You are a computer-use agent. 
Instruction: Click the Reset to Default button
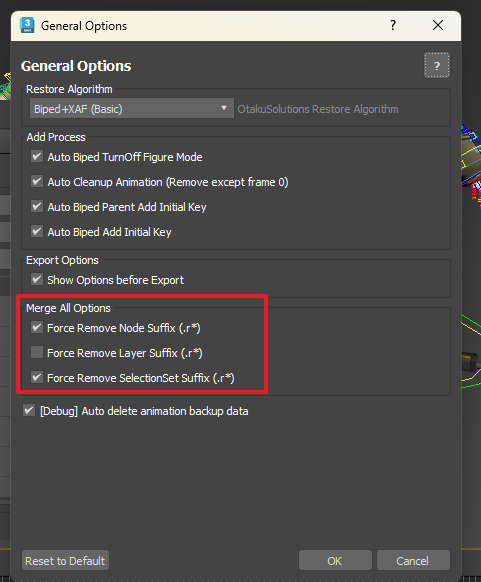(x=65, y=560)
